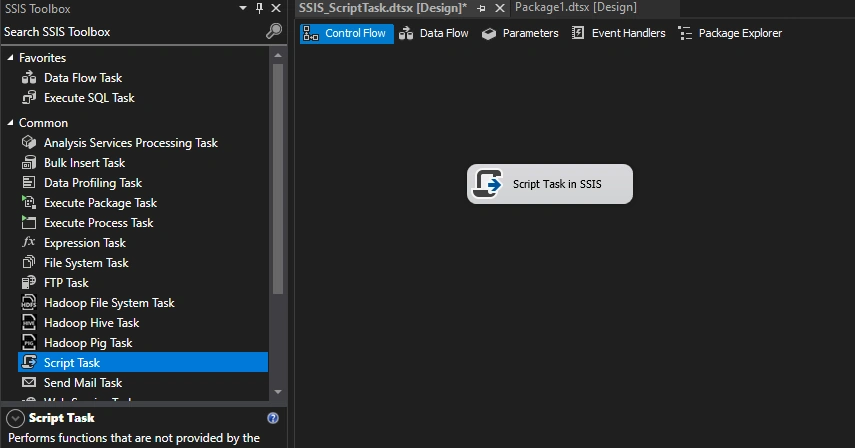The width and height of the screenshot is (855, 448).
Task: Click the Control Flow tab icon
Action: (311, 33)
